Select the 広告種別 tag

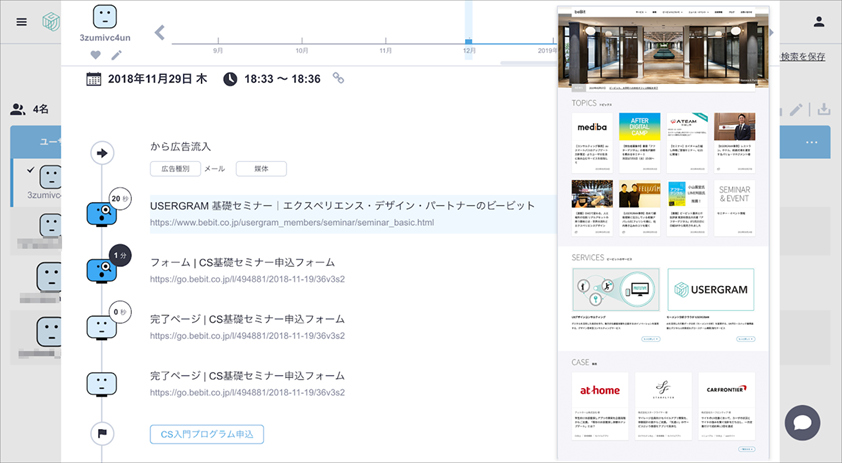pyautogui.click(x=175, y=169)
